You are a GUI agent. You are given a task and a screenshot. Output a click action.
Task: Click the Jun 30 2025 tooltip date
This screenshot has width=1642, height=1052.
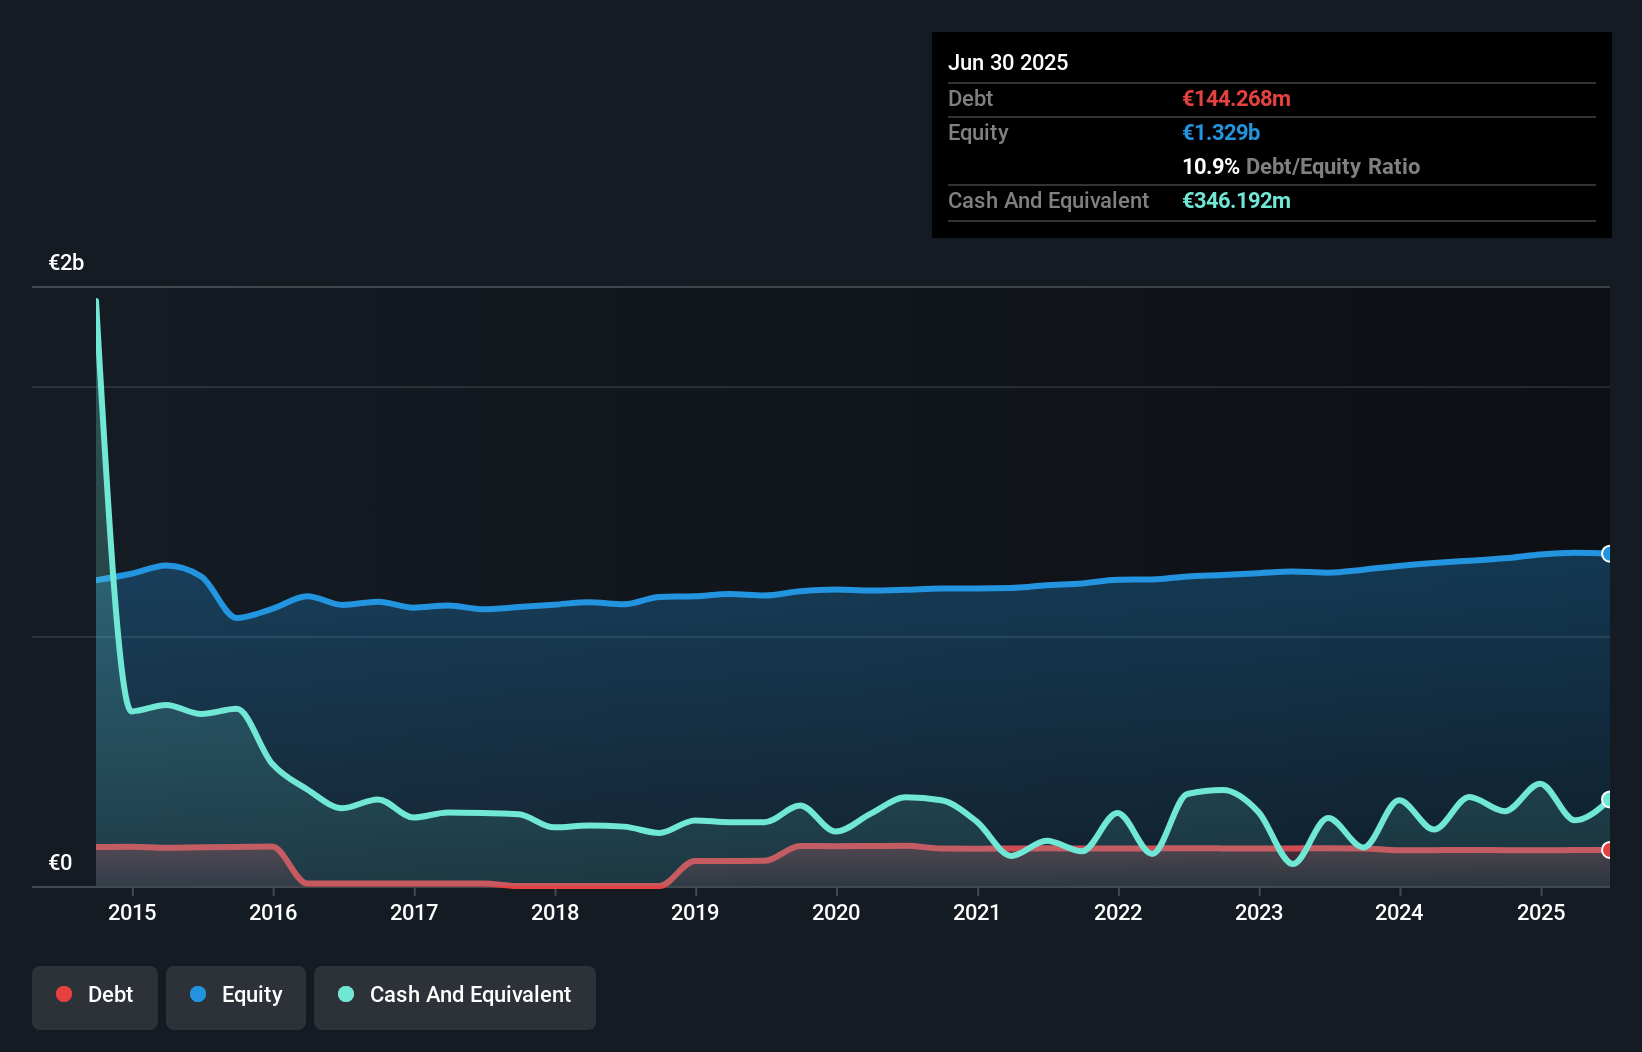[x=1008, y=62]
